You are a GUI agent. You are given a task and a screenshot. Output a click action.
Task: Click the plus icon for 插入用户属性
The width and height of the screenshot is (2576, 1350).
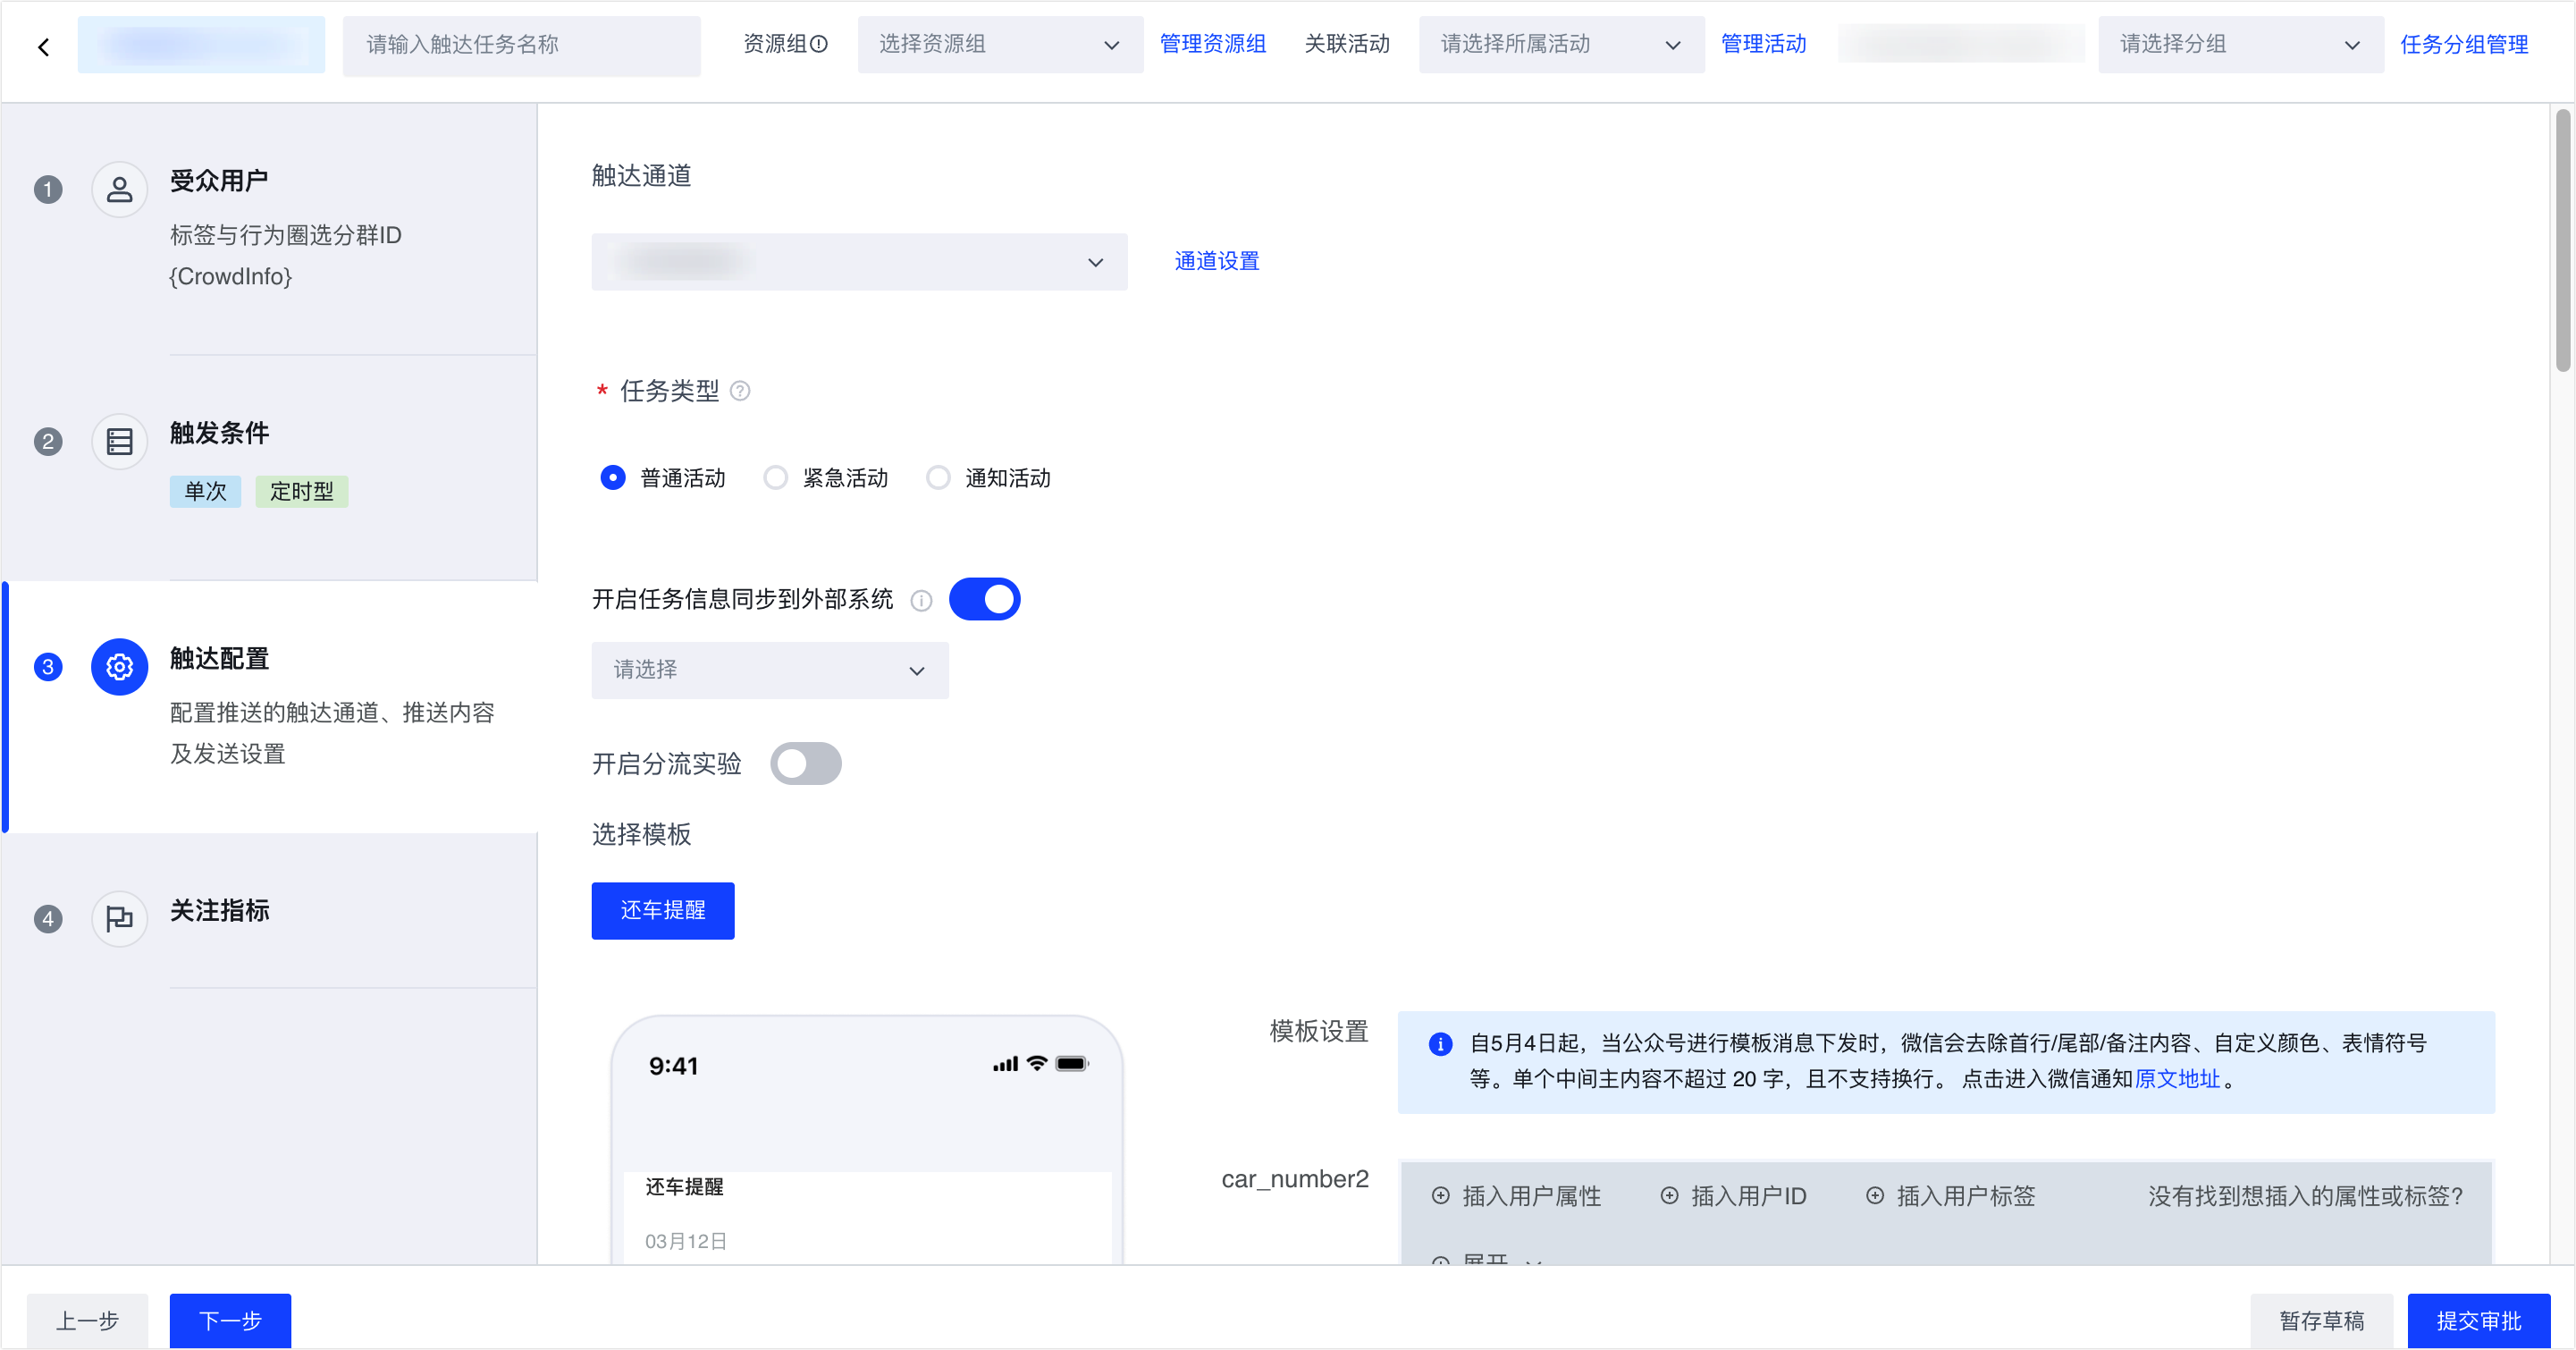1440,1196
